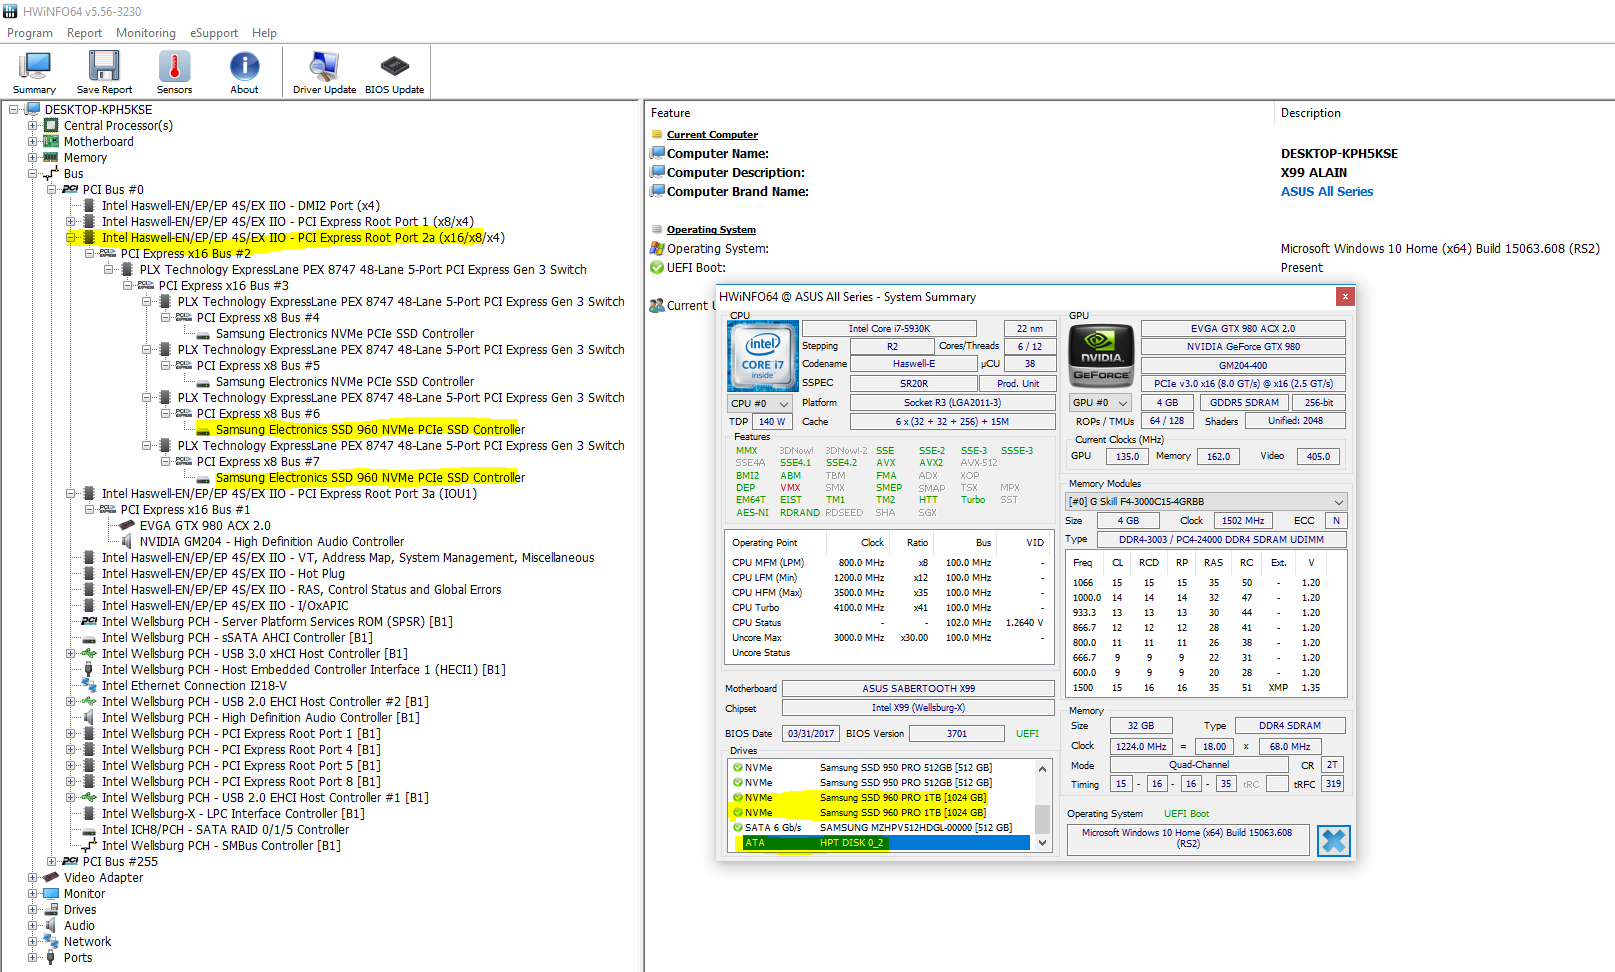Click the Intel Core i7 logo
The image size is (1615, 972).
point(763,356)
